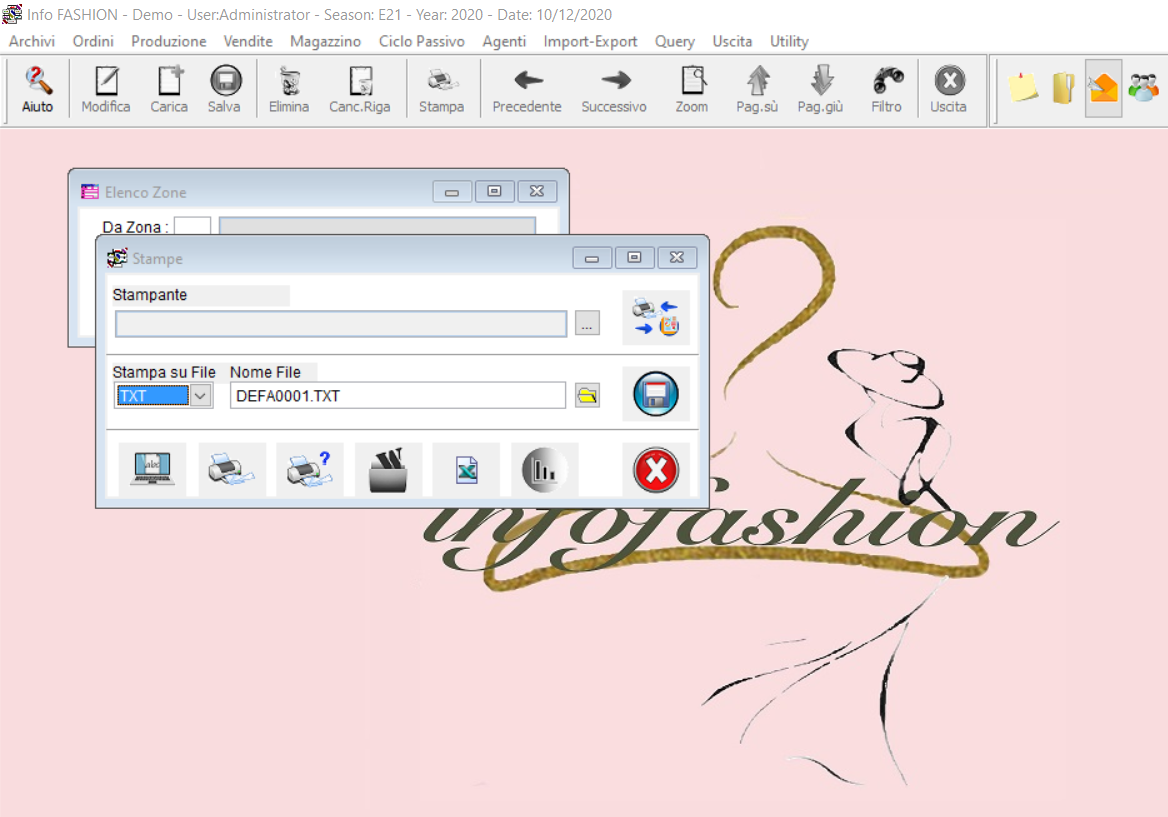Open the Ciclo Passivo menu
The height and width of the screenshot is (817, 1168).
[x=421, y=41]
